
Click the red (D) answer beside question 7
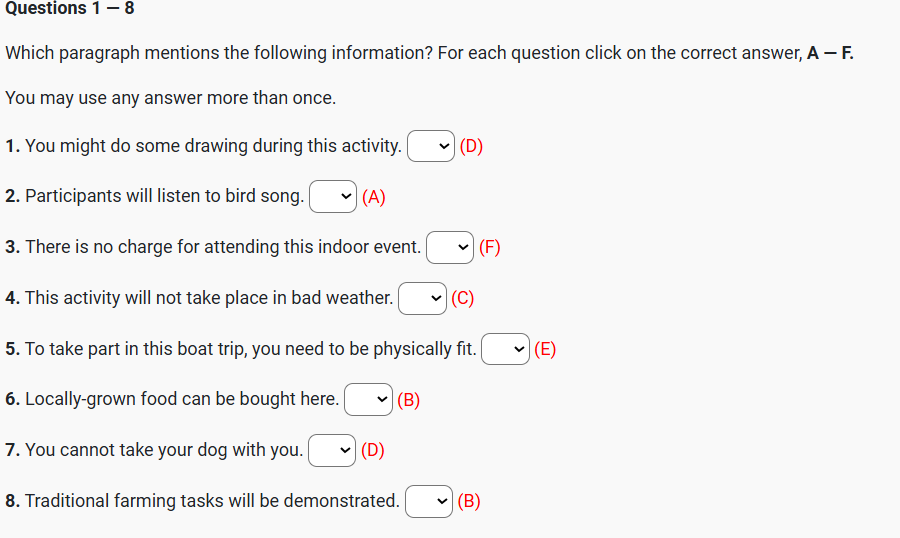point(372,450)
